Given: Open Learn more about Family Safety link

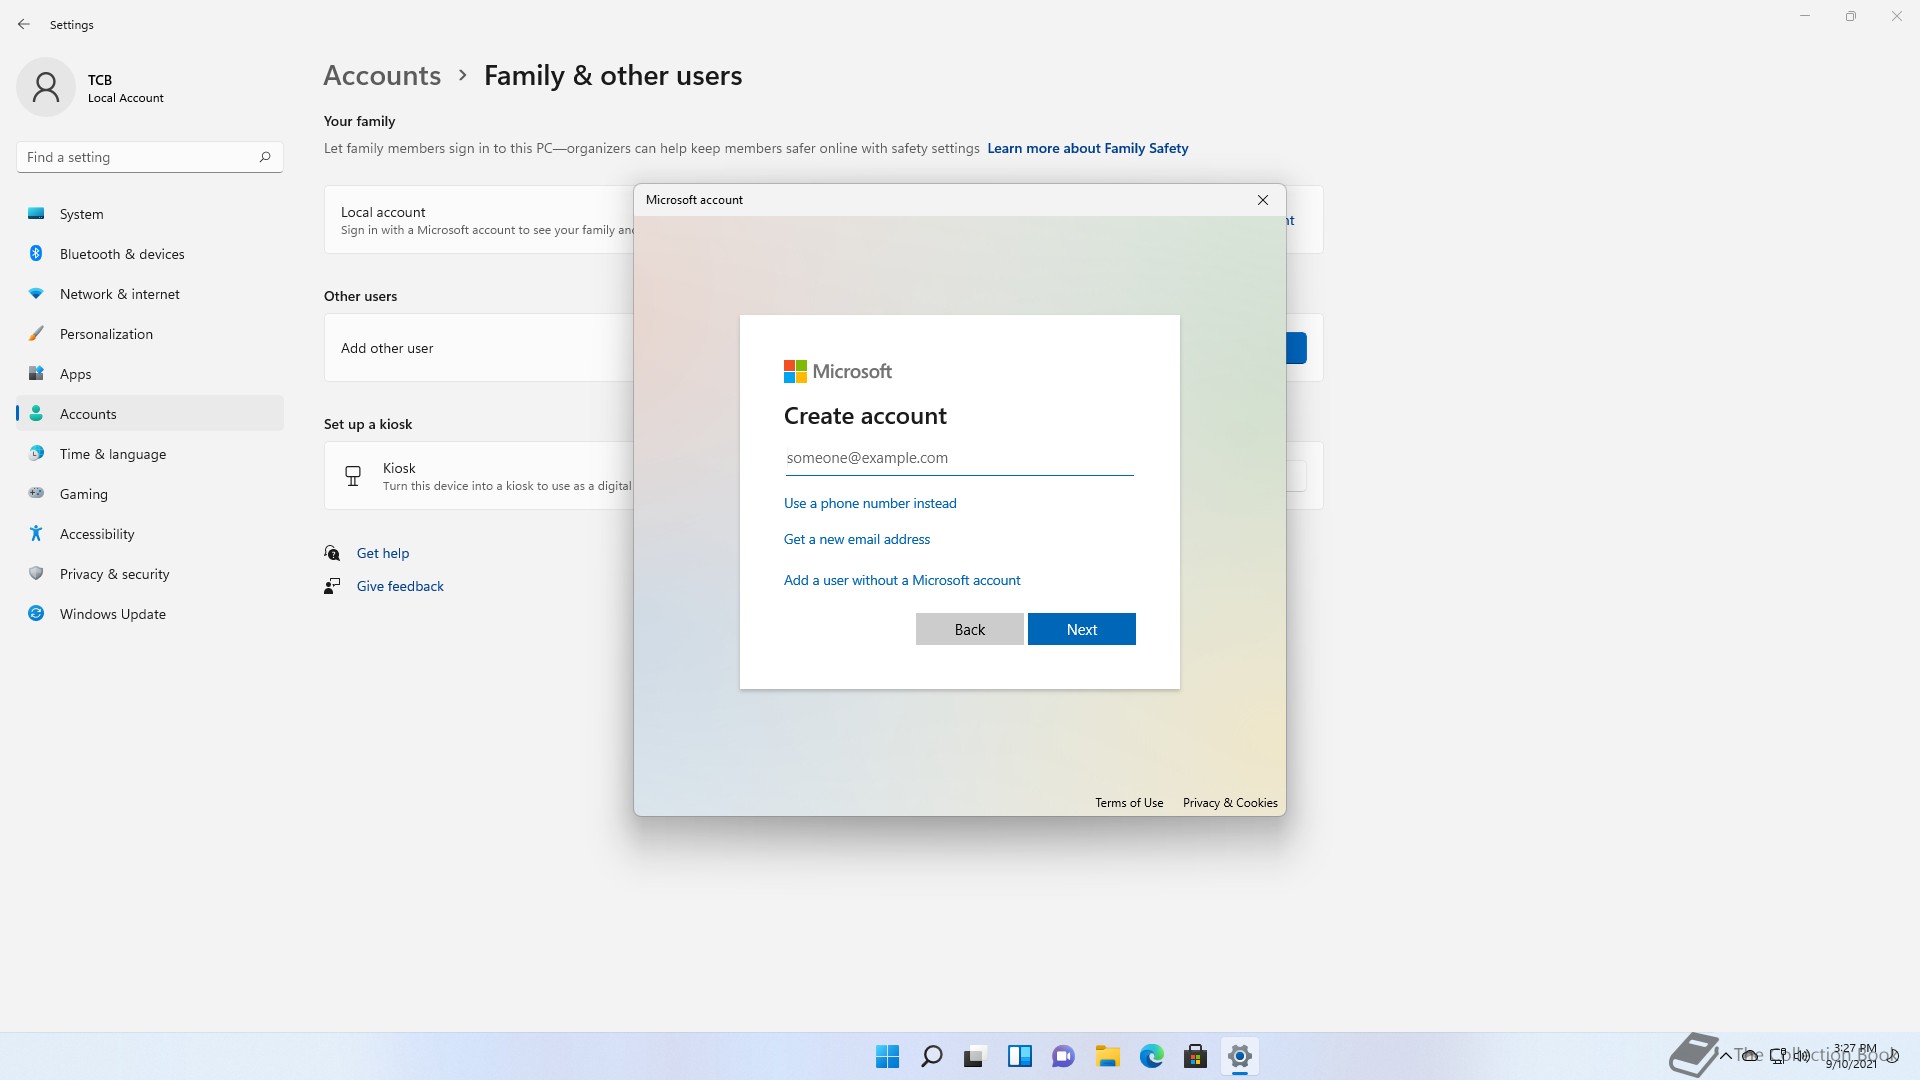Looking at the screenshot, I should (1088, 148).
